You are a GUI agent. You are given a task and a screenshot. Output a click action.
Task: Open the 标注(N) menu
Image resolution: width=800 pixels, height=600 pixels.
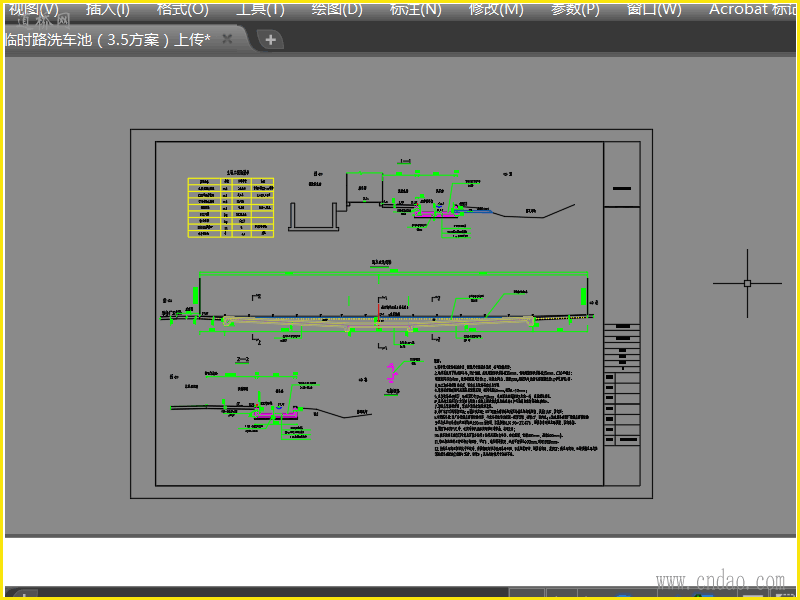[x=415, y=9]
